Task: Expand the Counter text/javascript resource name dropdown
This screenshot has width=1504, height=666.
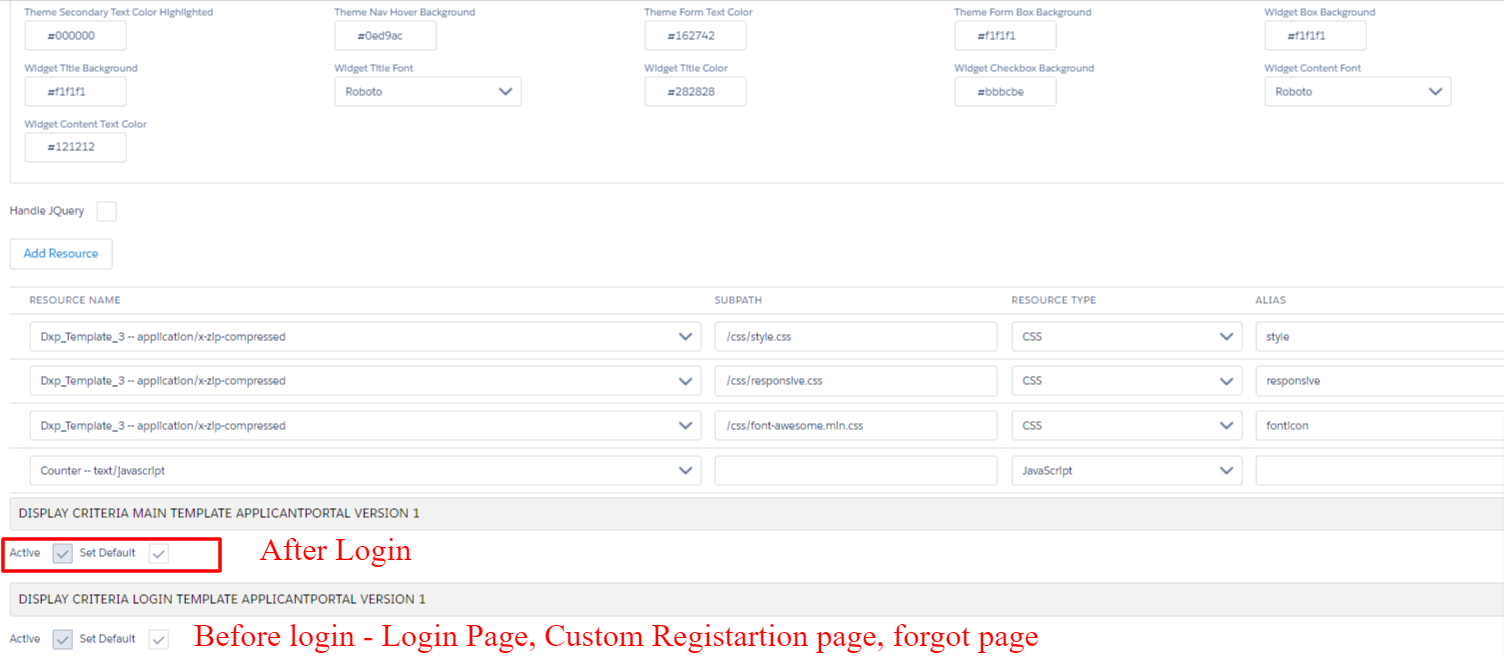Action: (365, 471)
